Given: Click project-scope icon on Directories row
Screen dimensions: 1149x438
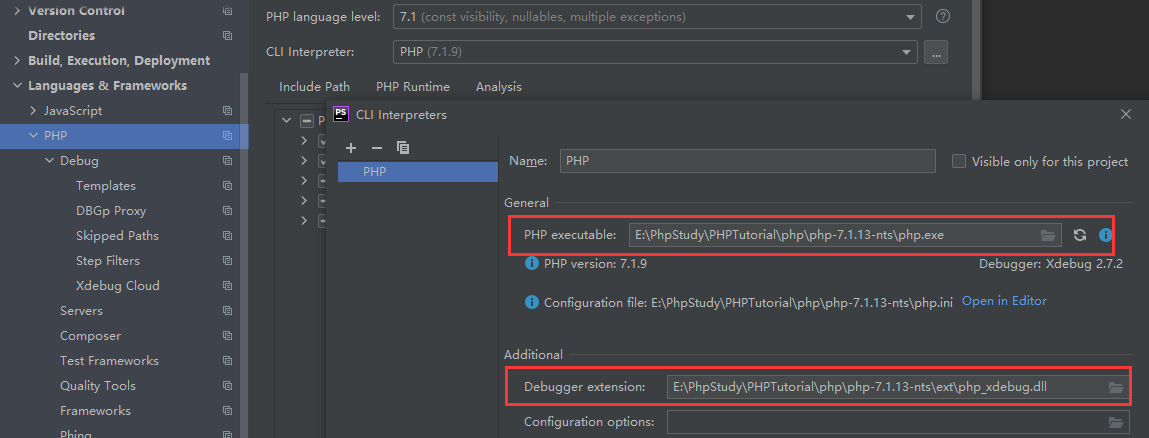Looking at the screenshot, I should pos(228,36).
